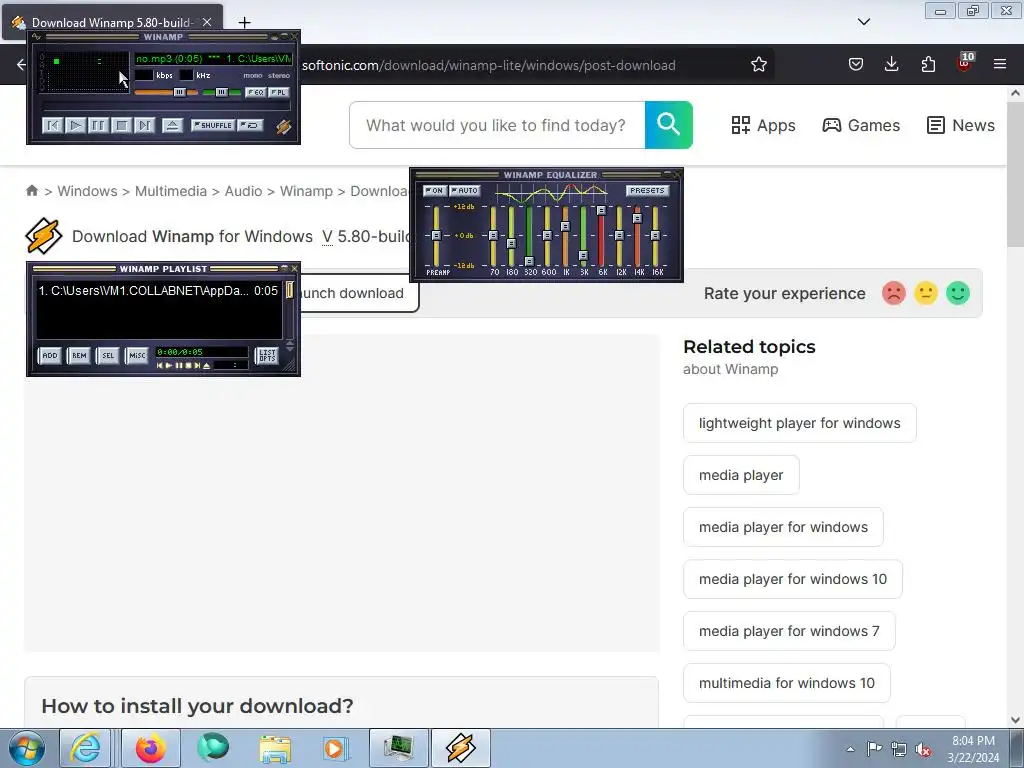Click the 16K equalizer band slider
The height and width of the screenshot is (768, 1024).
point(655,235)
